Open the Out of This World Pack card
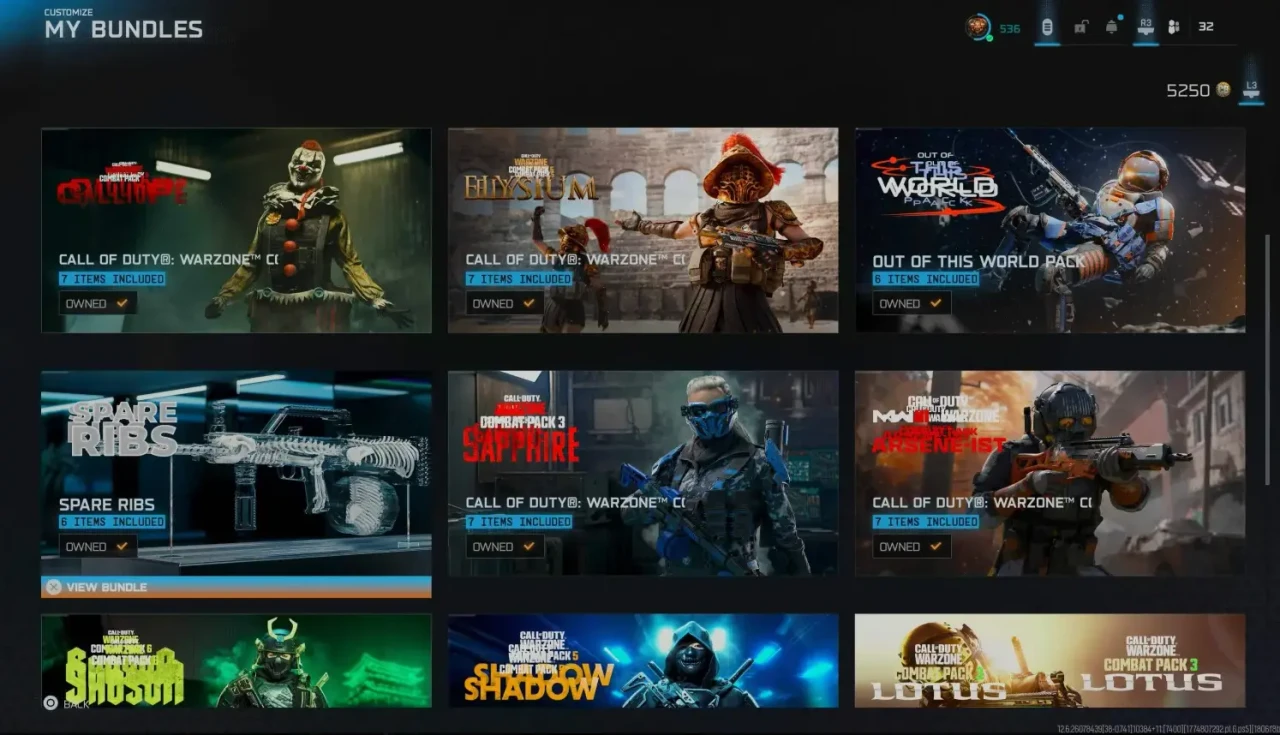This screenshot has width=1280, height=735. tap(1050, 230)
